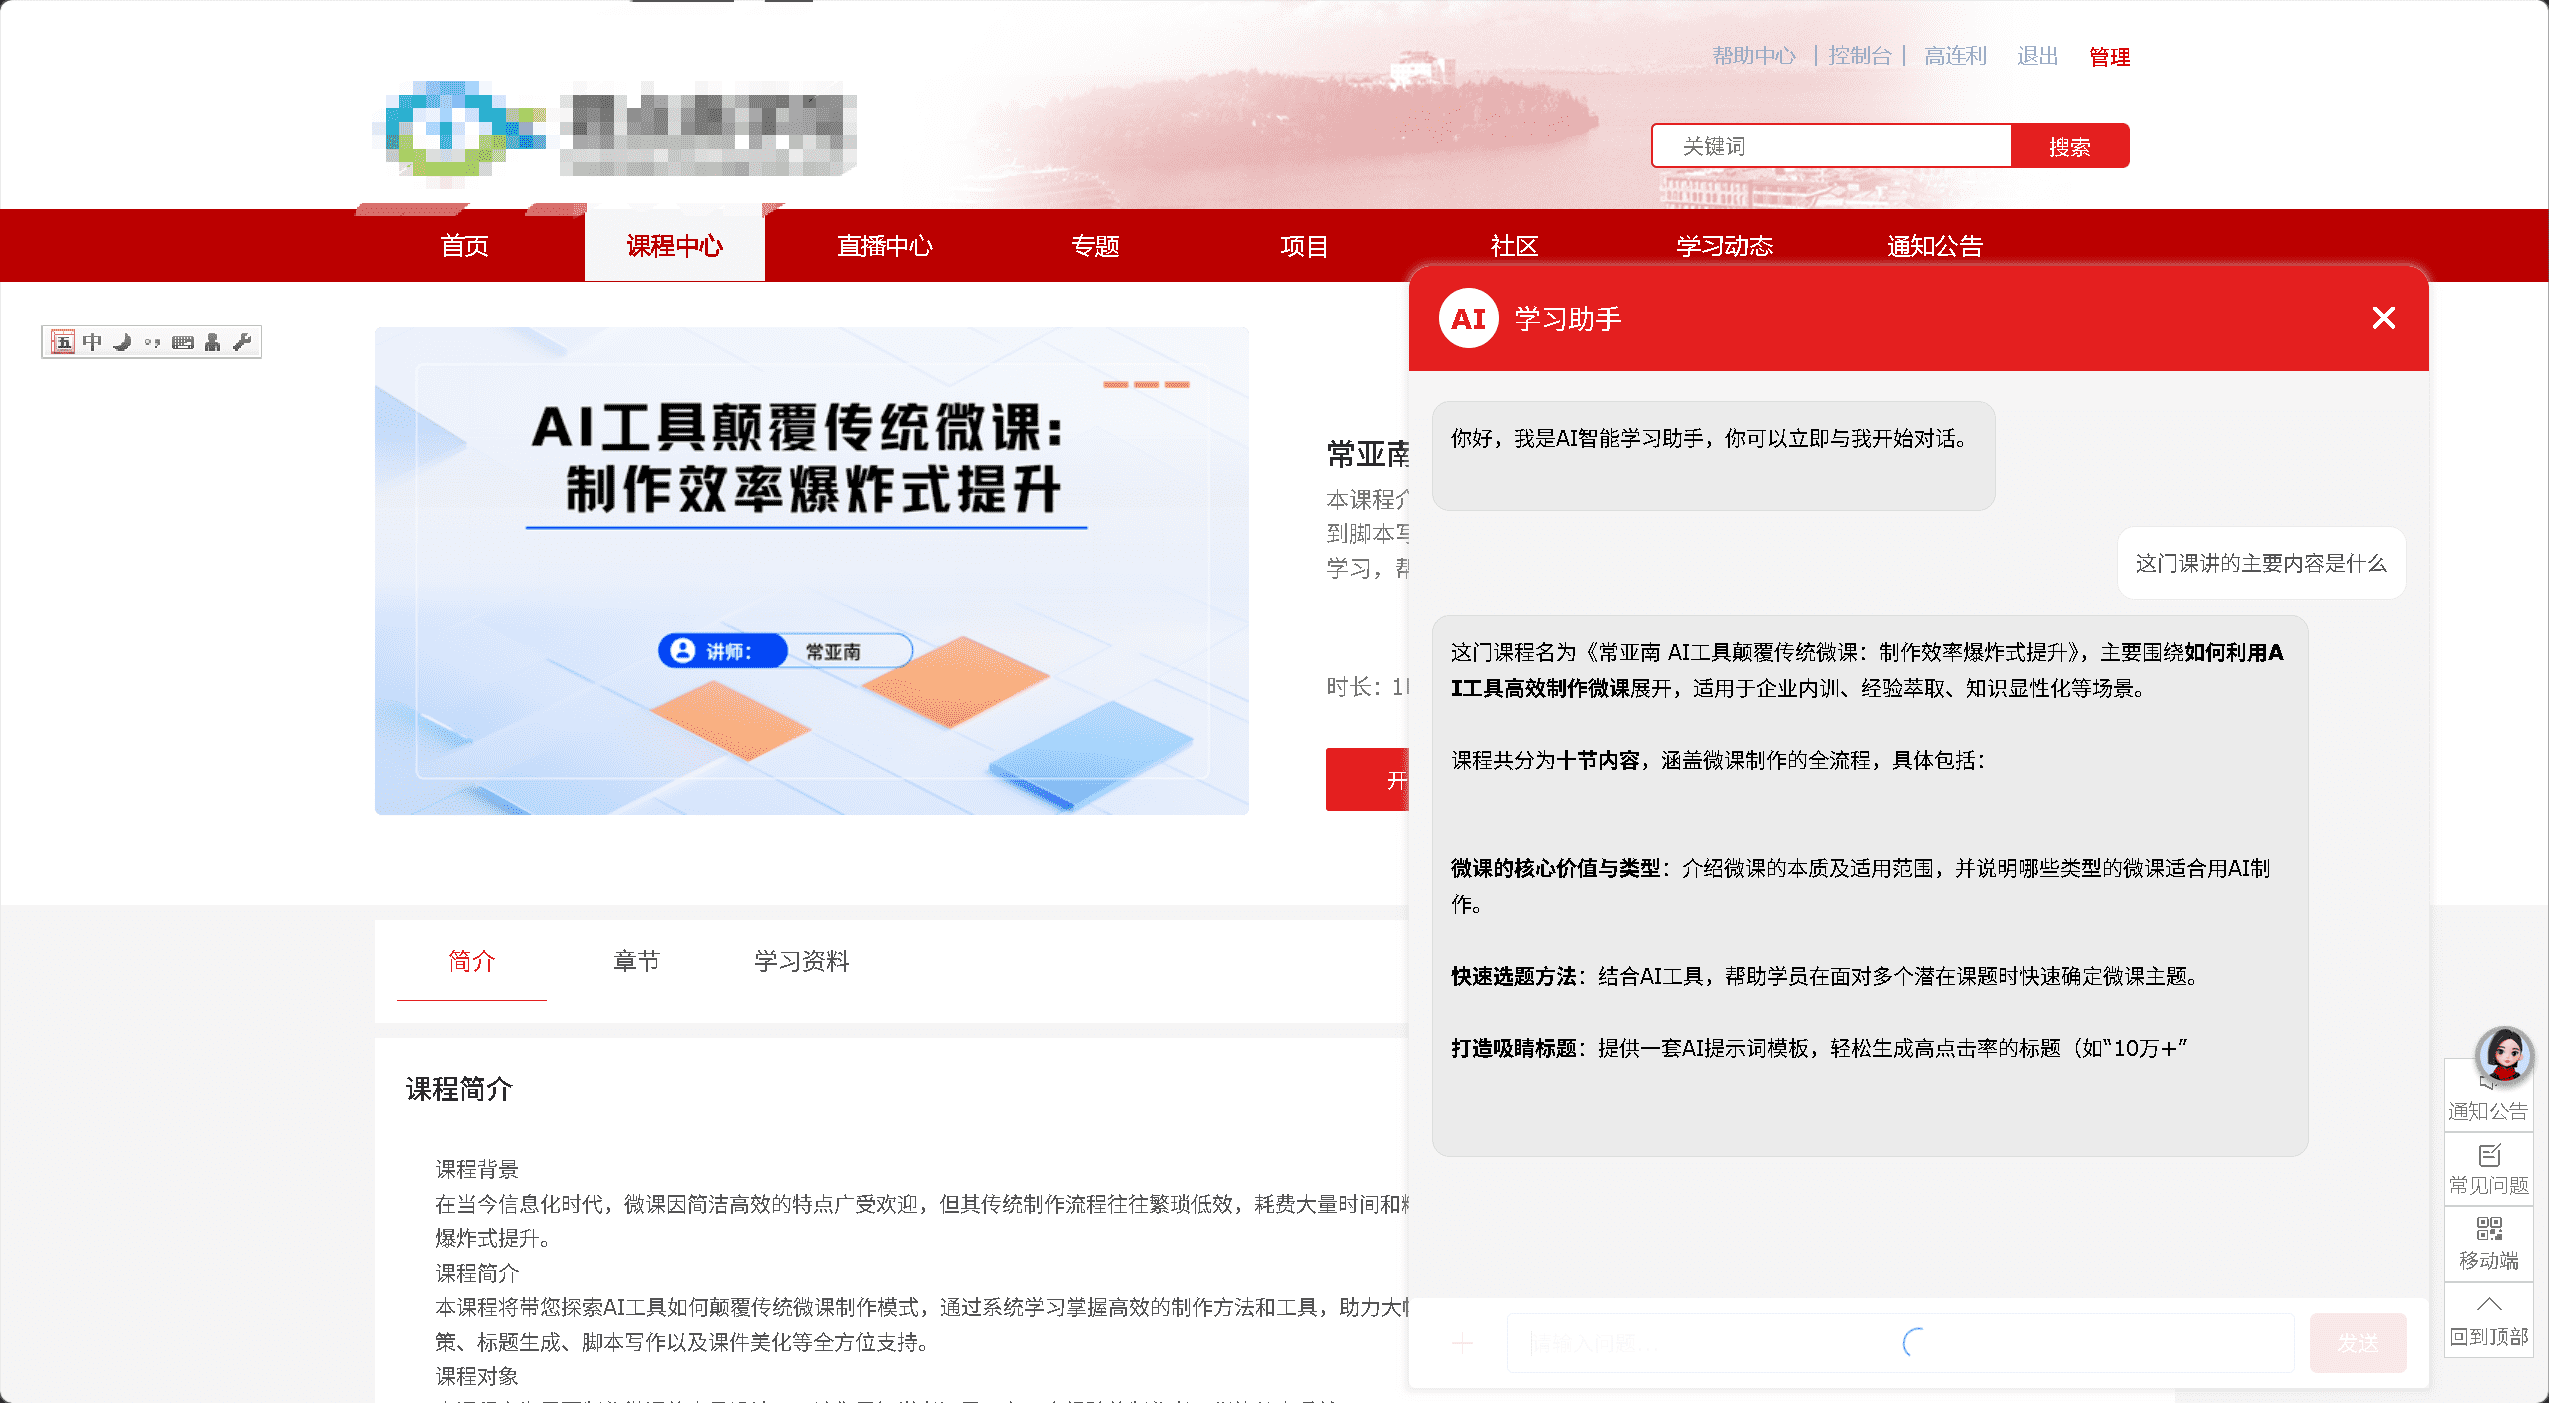Viewport: 2549px width, 1403px height.
Task: Click the cartoon girl avatar icon
Action: [2503, 1056]
